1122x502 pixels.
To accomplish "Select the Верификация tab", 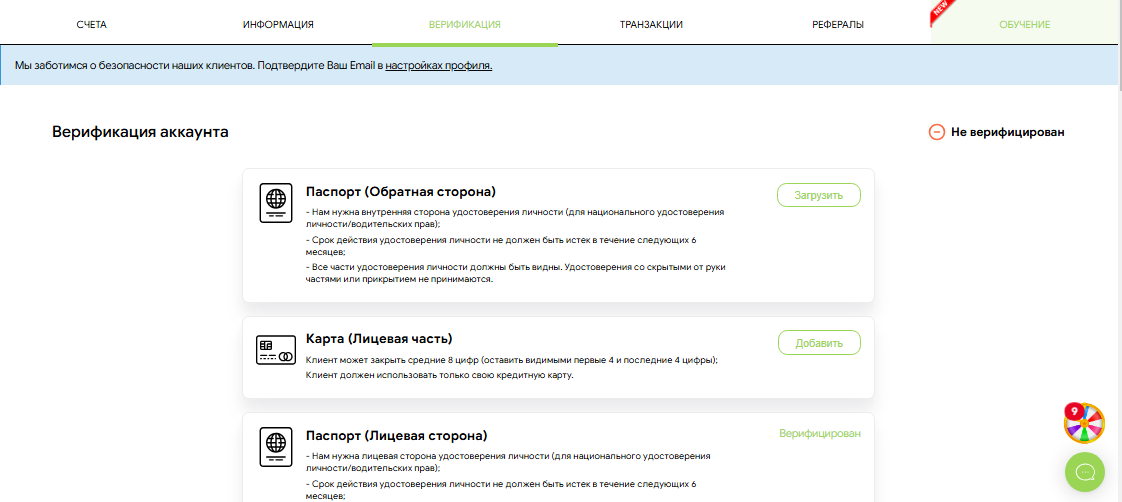I will click(x=464, y=24).
